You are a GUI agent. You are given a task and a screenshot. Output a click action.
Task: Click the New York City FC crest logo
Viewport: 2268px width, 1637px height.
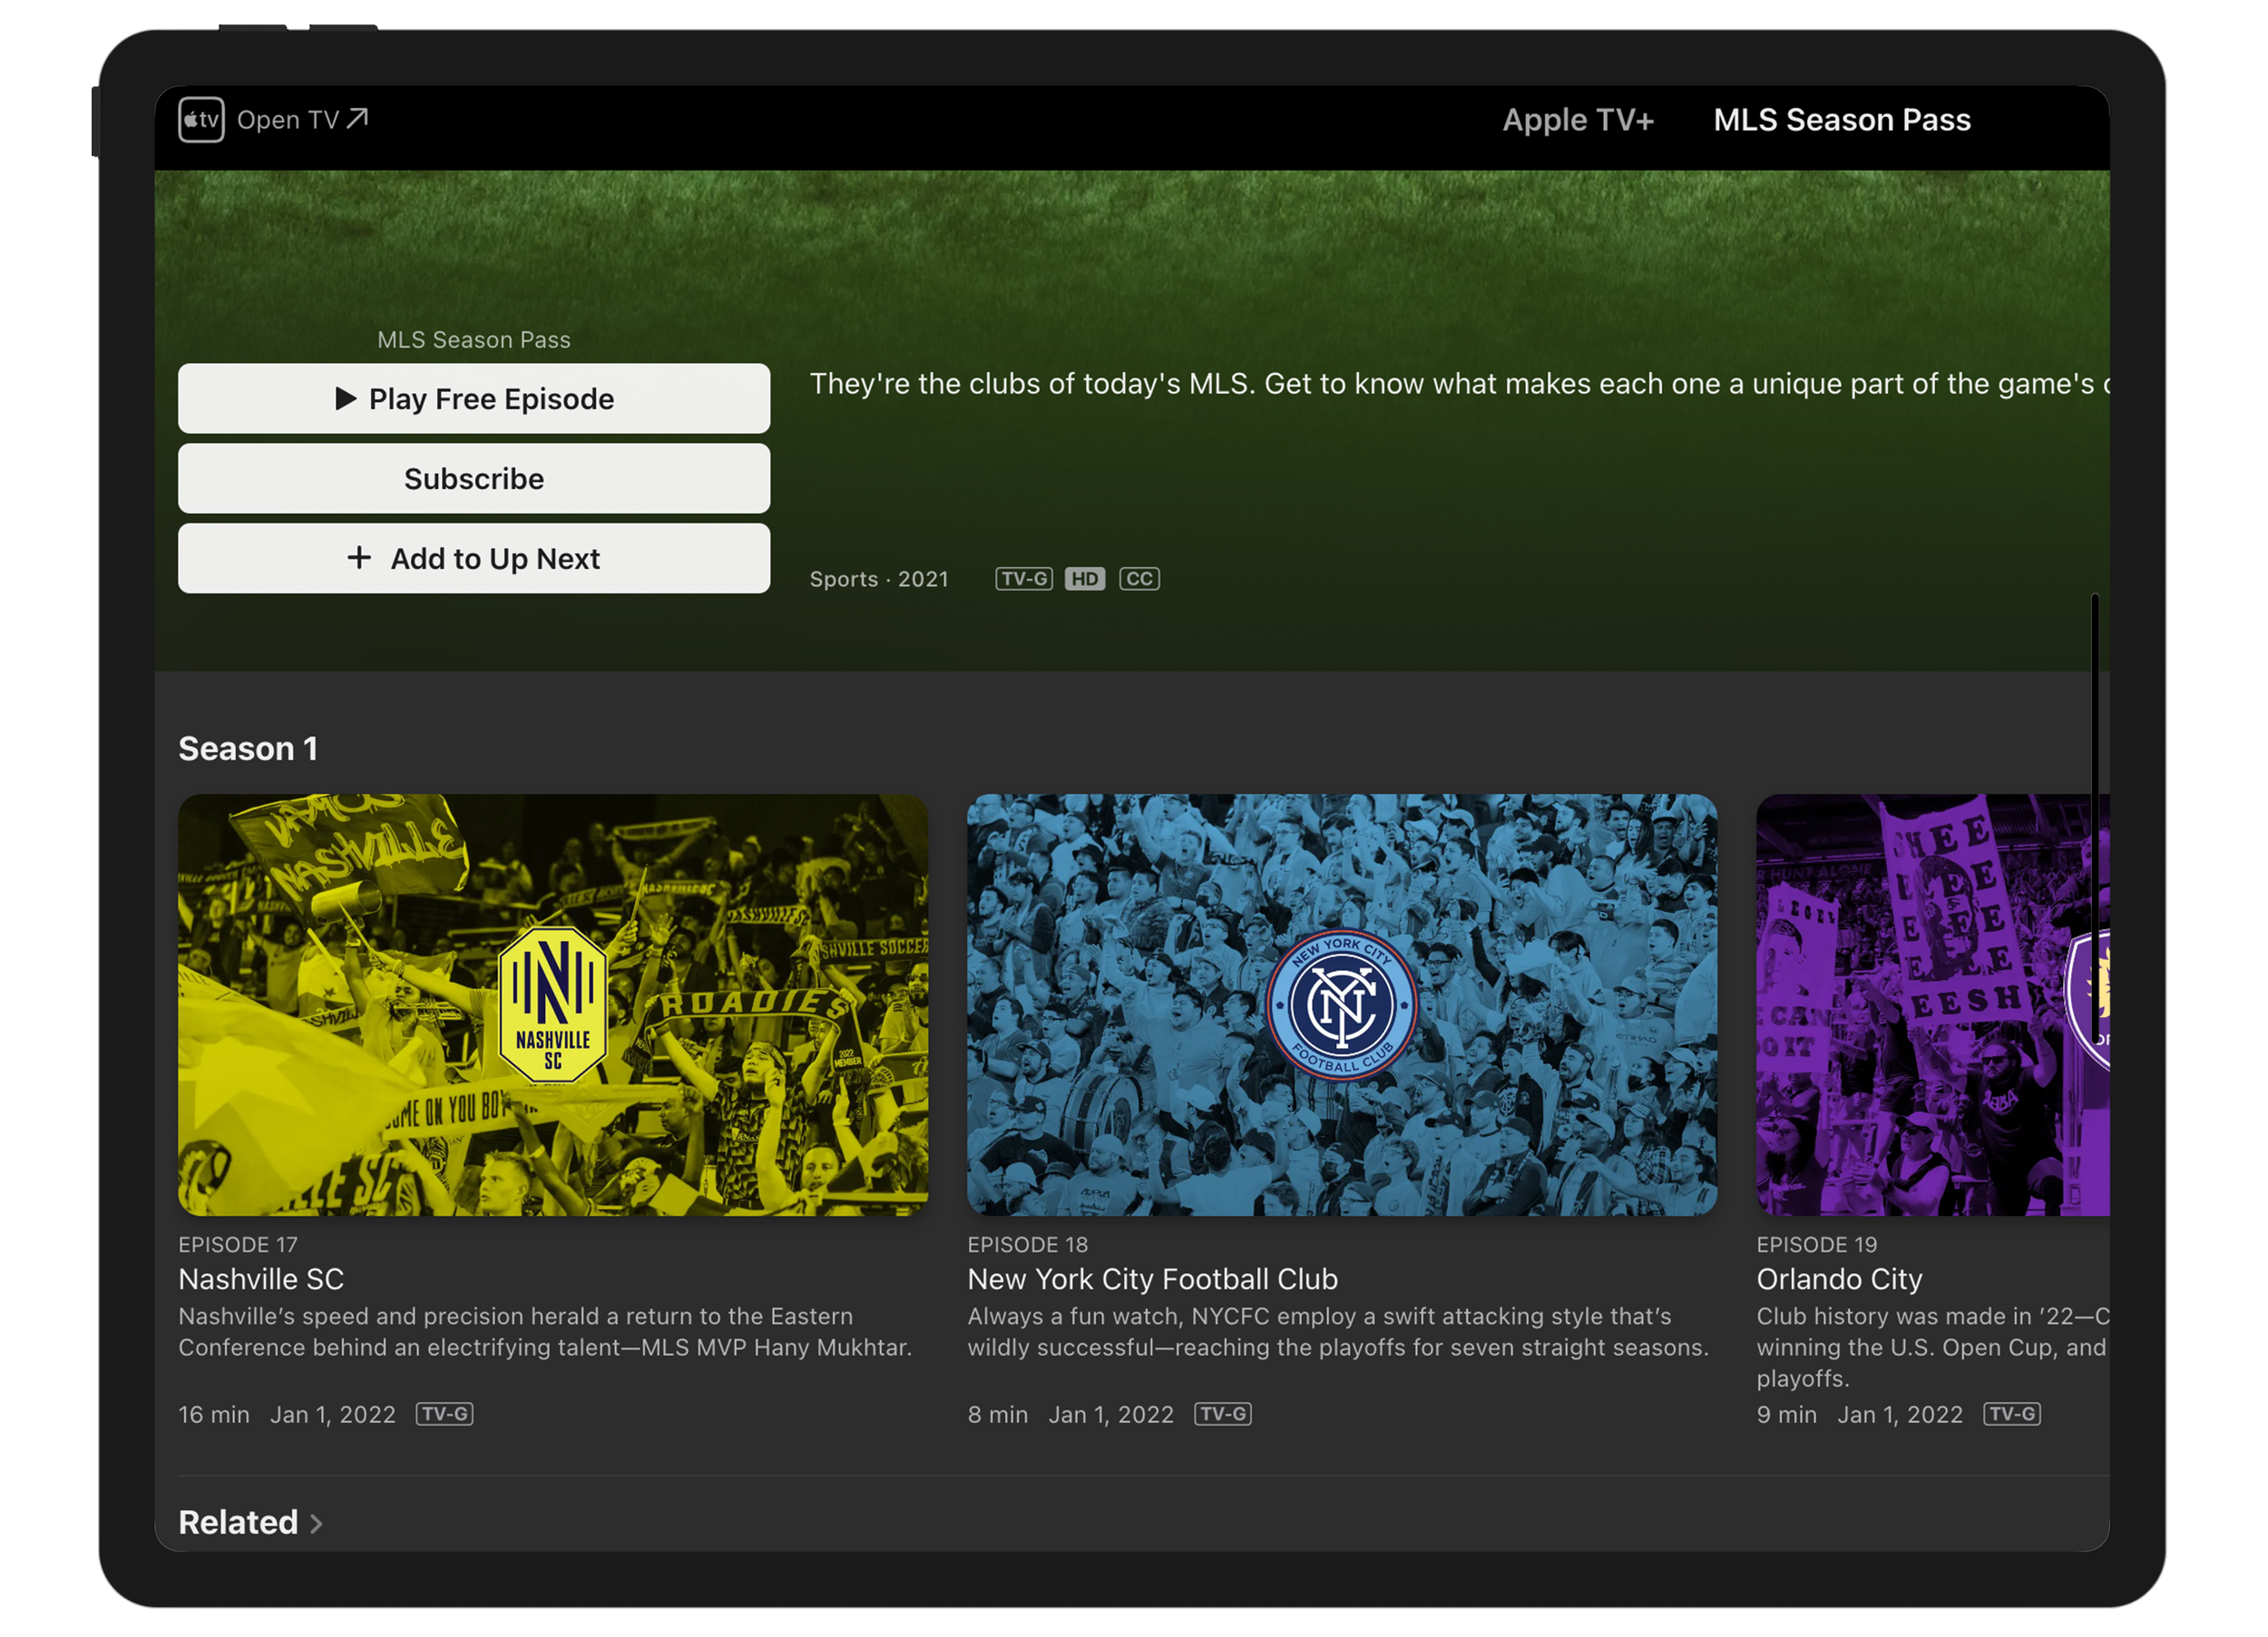point(1341,1004)
